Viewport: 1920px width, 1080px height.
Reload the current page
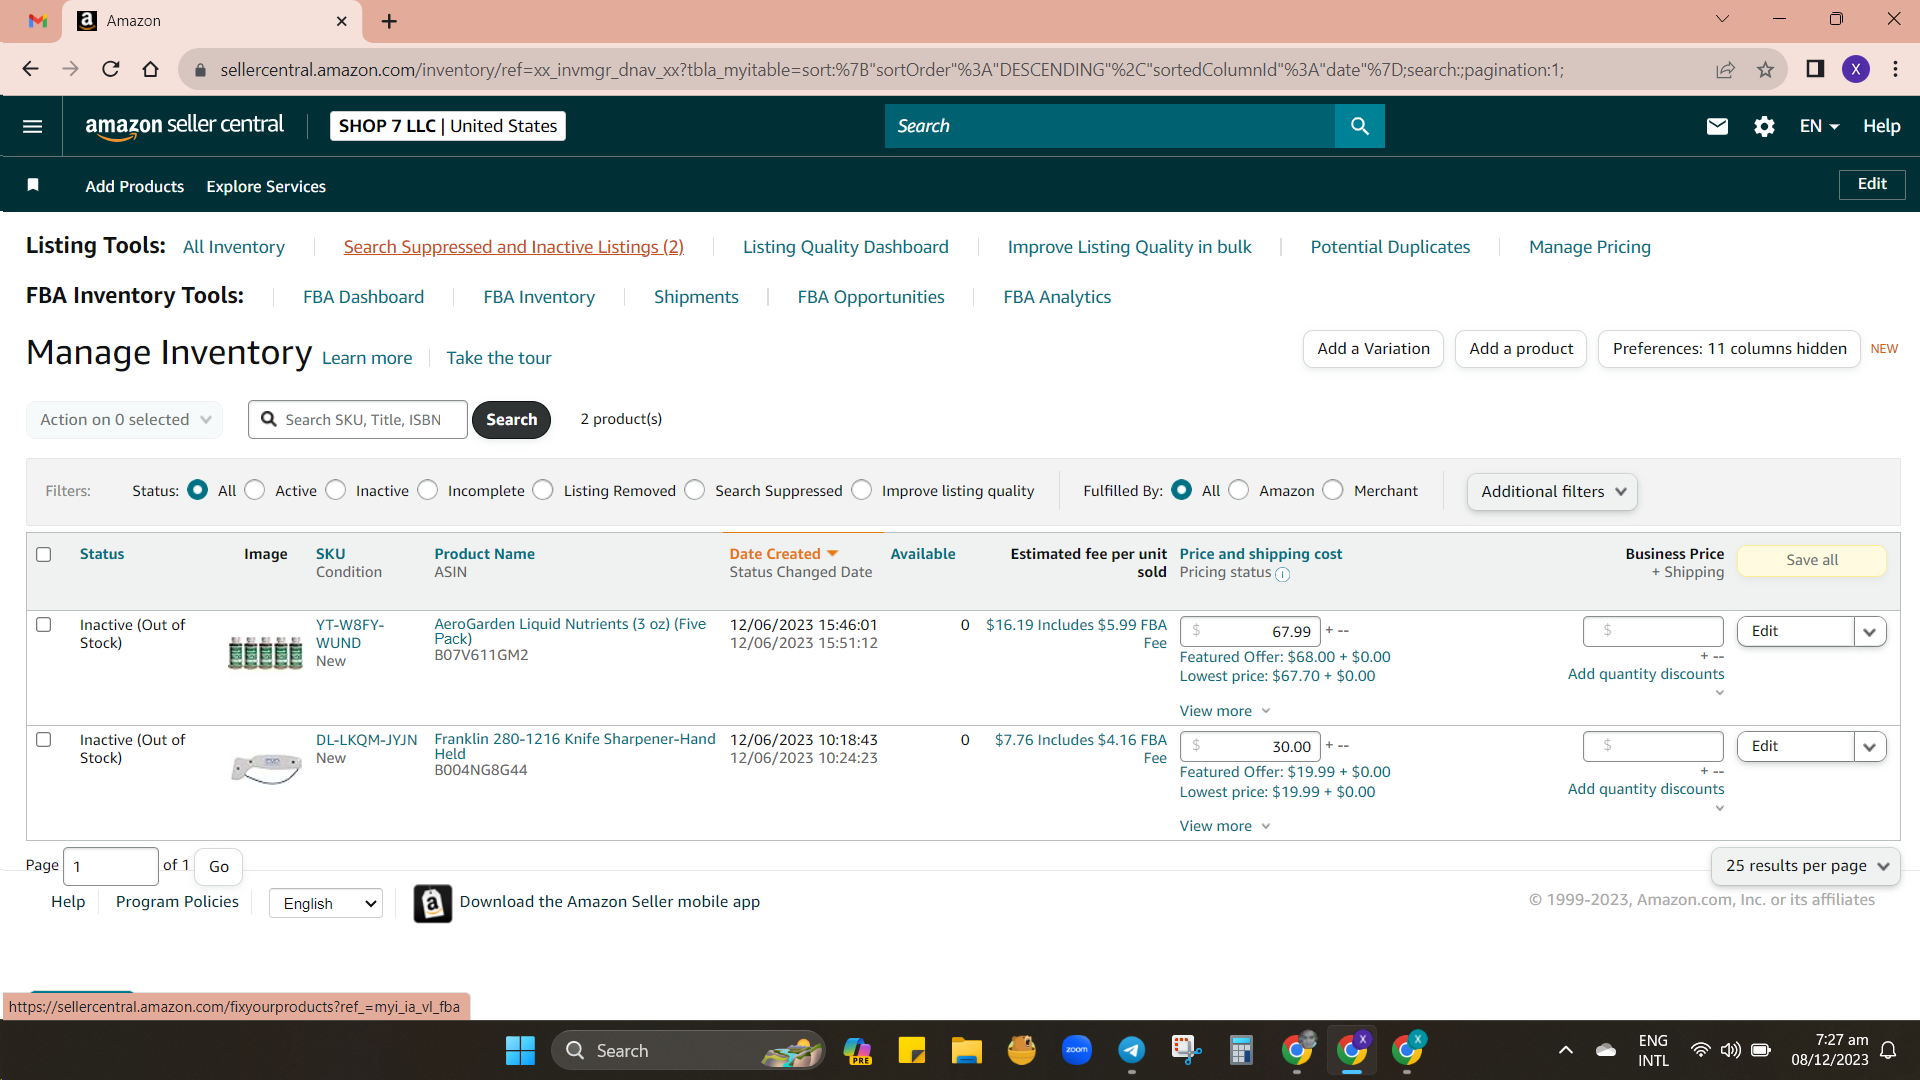[111, 69]
